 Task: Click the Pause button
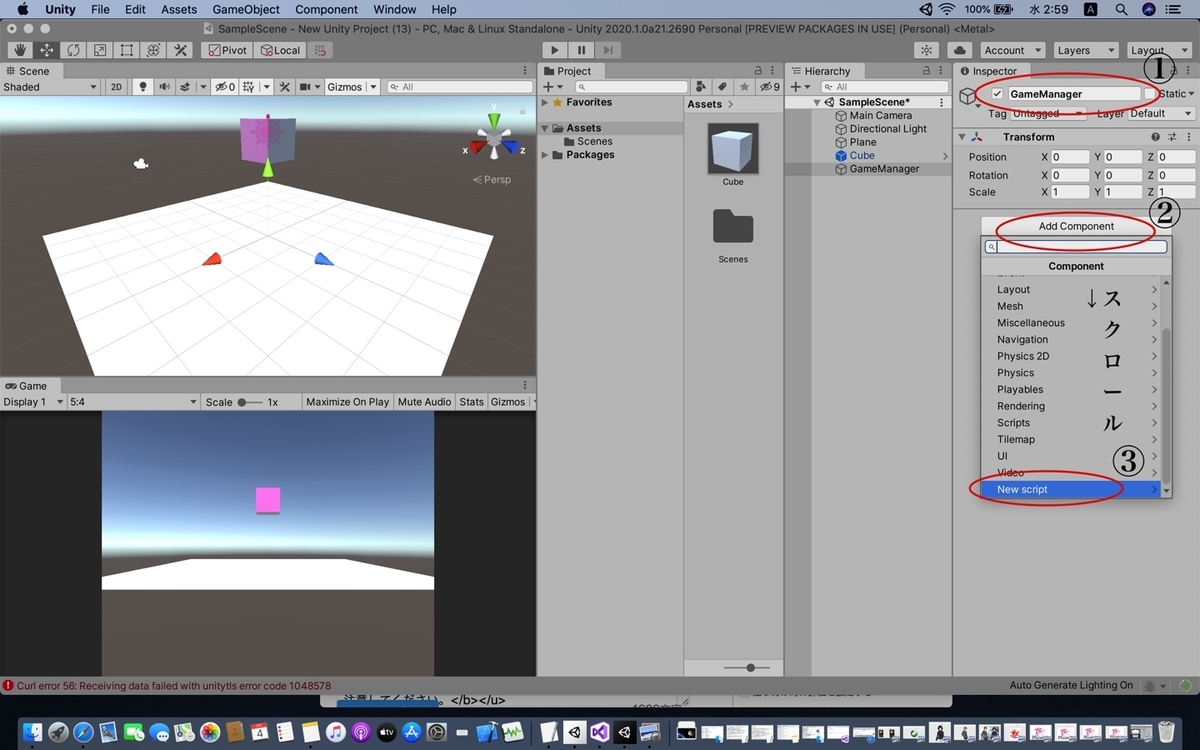point(581,50)
